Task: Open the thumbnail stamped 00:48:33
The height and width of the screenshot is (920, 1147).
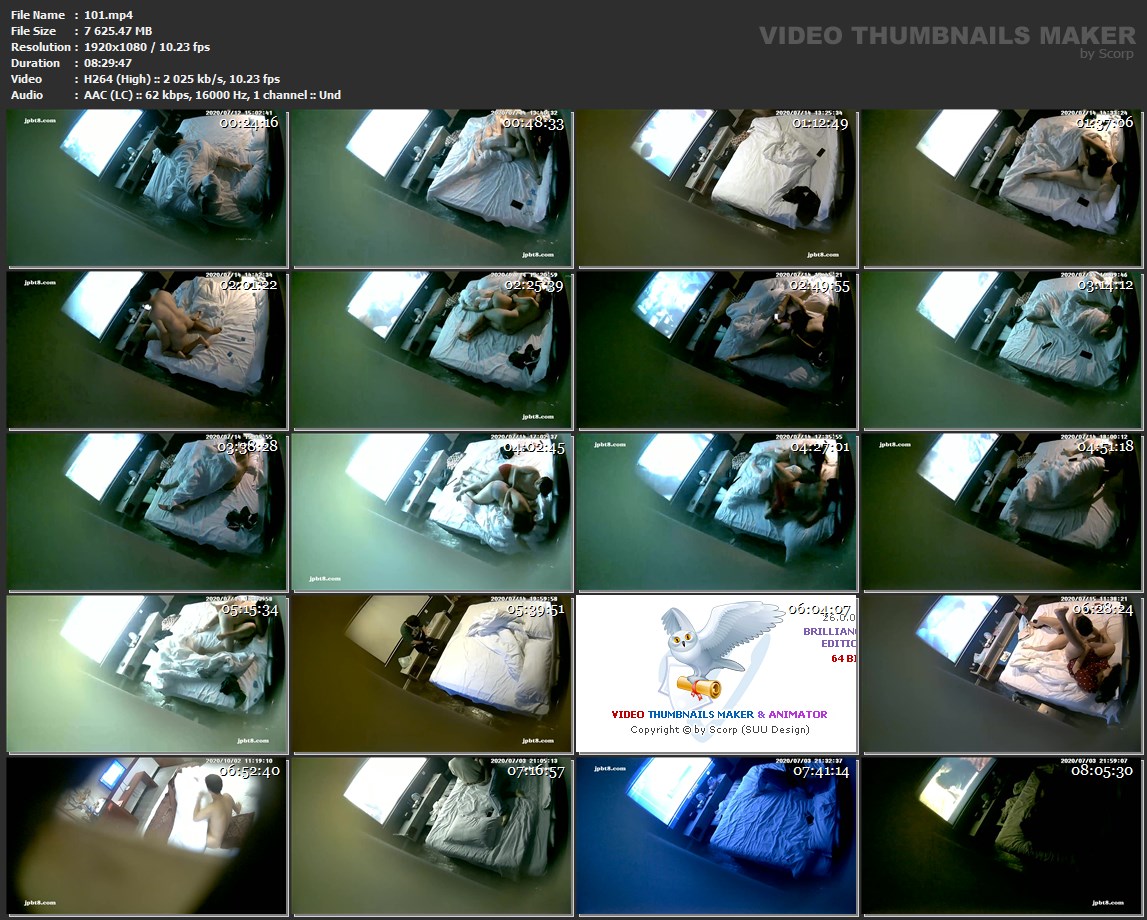Action: coord(432,188)
